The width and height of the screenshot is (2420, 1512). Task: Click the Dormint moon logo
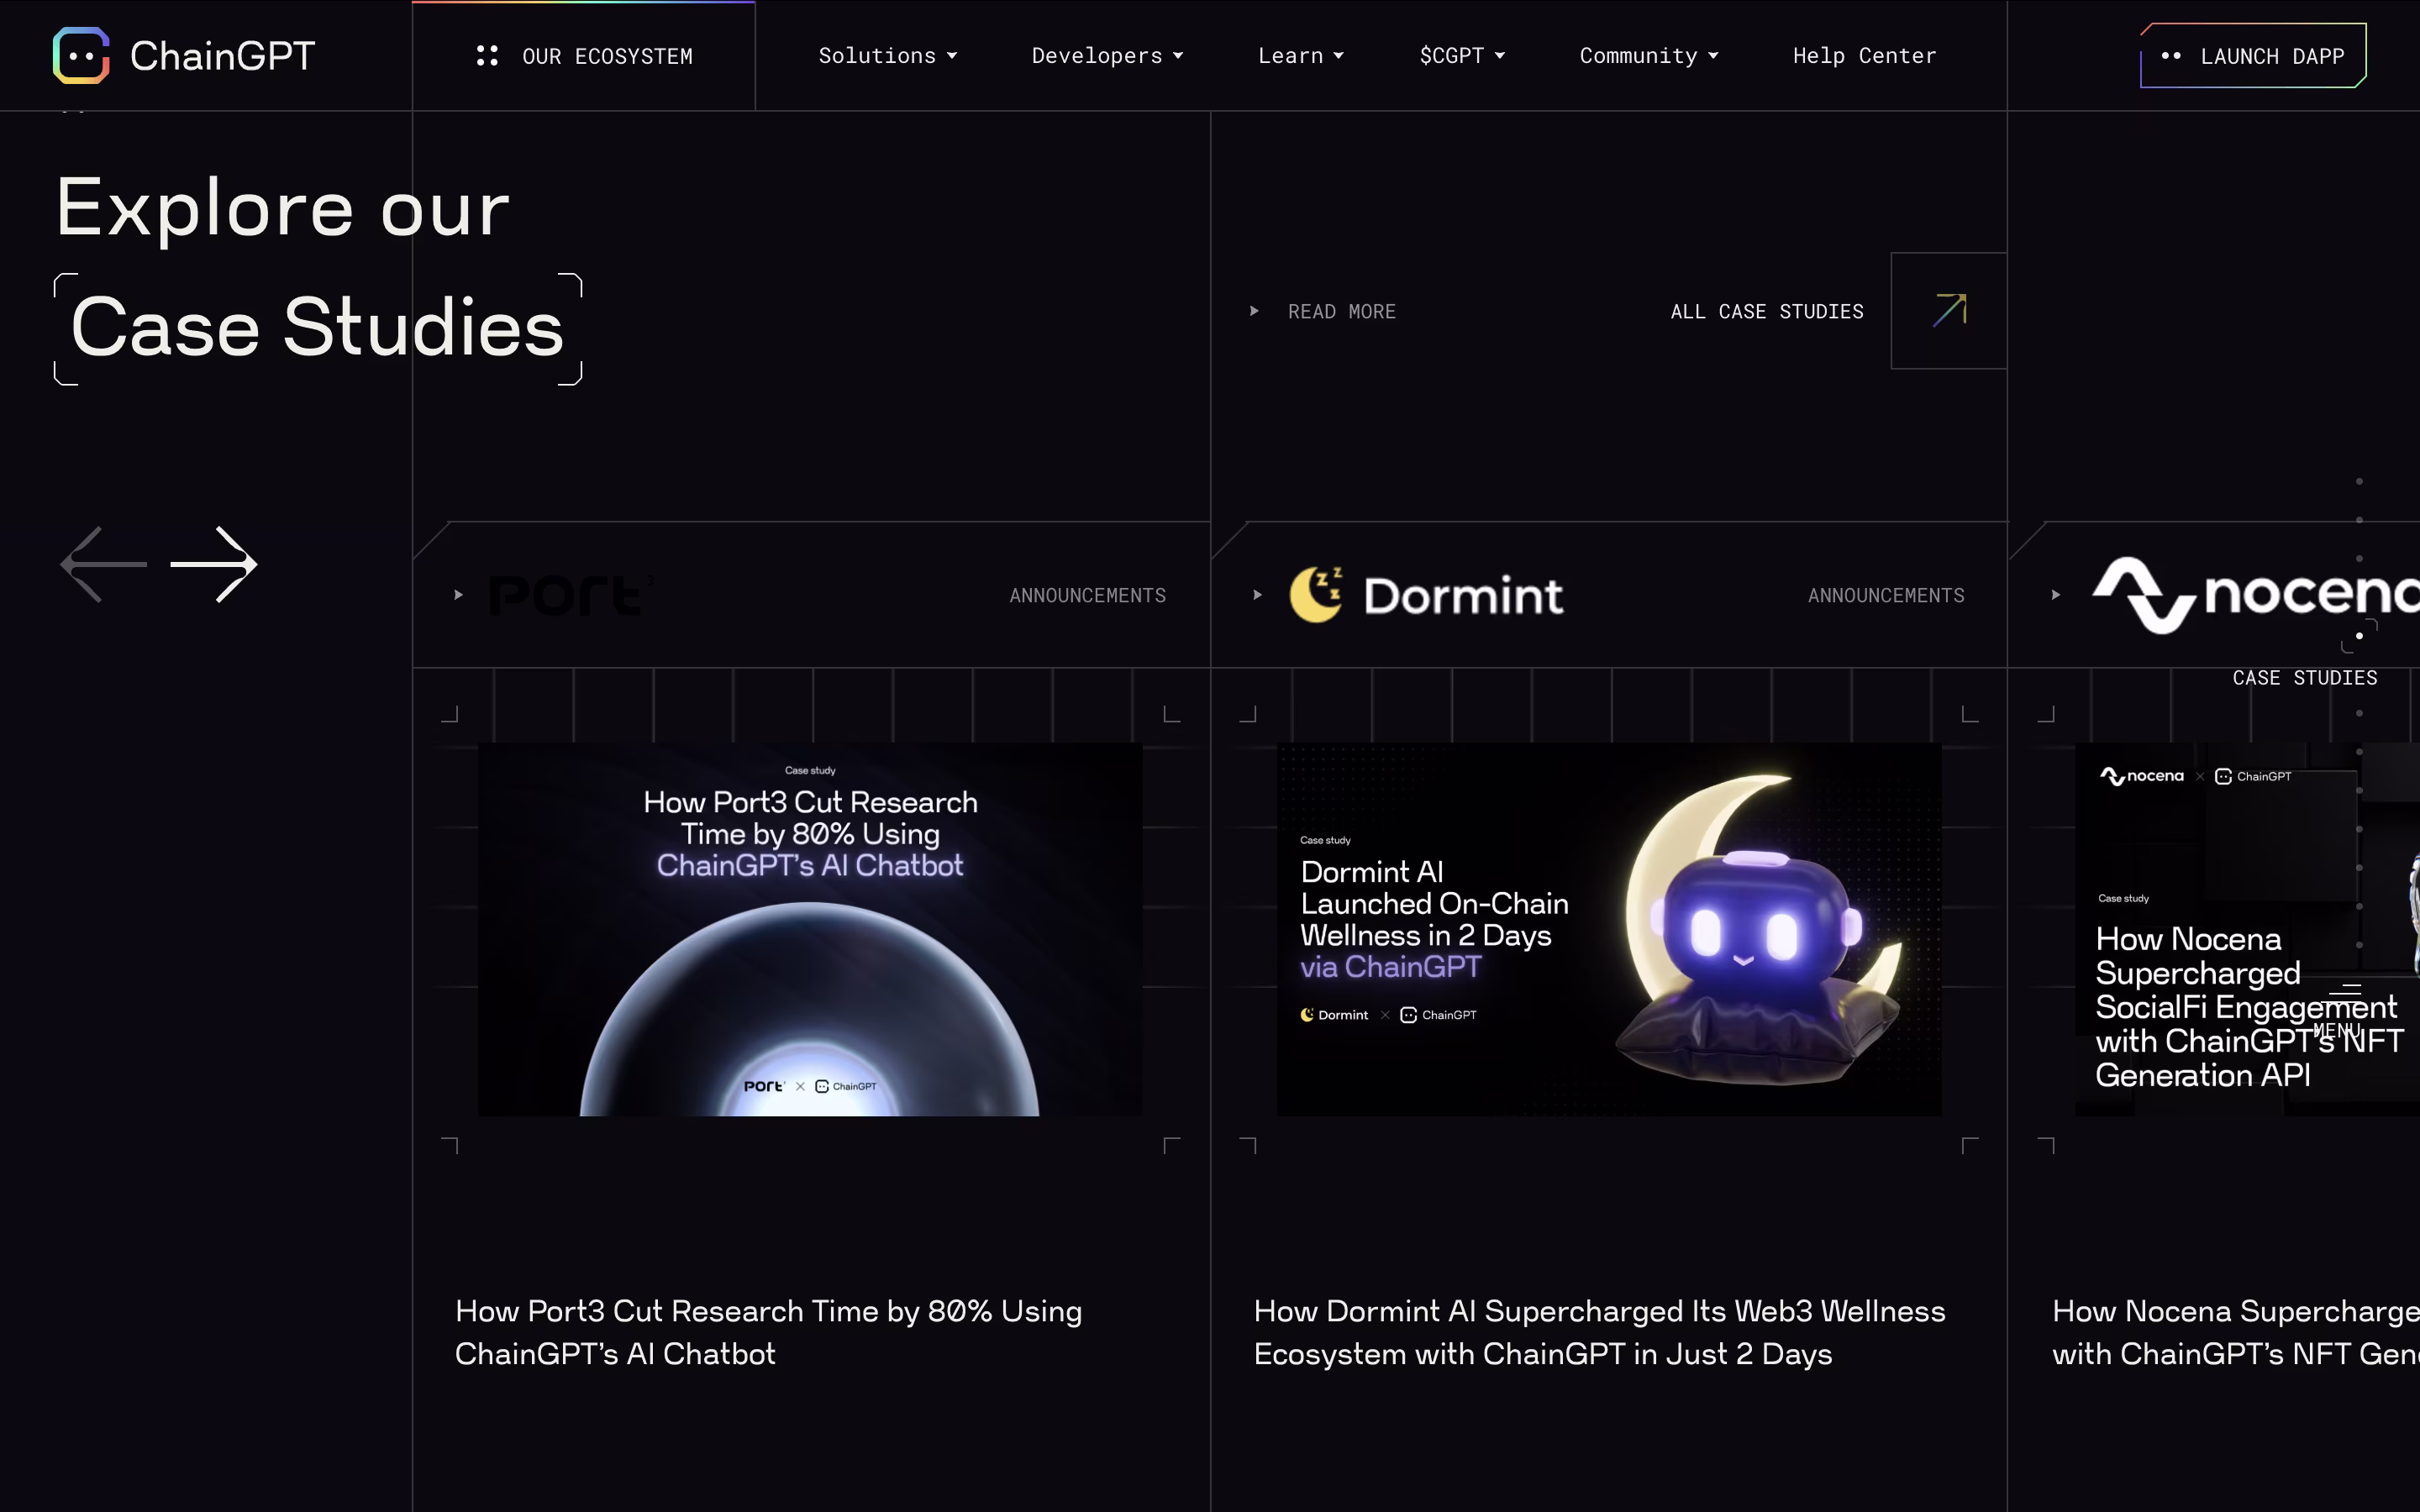(1316, 595)
